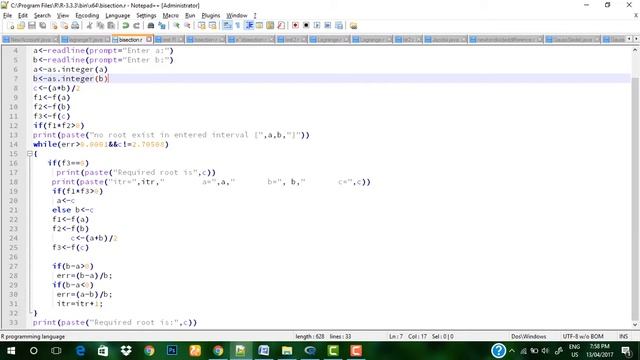Toggle Show All Characters paragraph icon

tap(238, 26)
